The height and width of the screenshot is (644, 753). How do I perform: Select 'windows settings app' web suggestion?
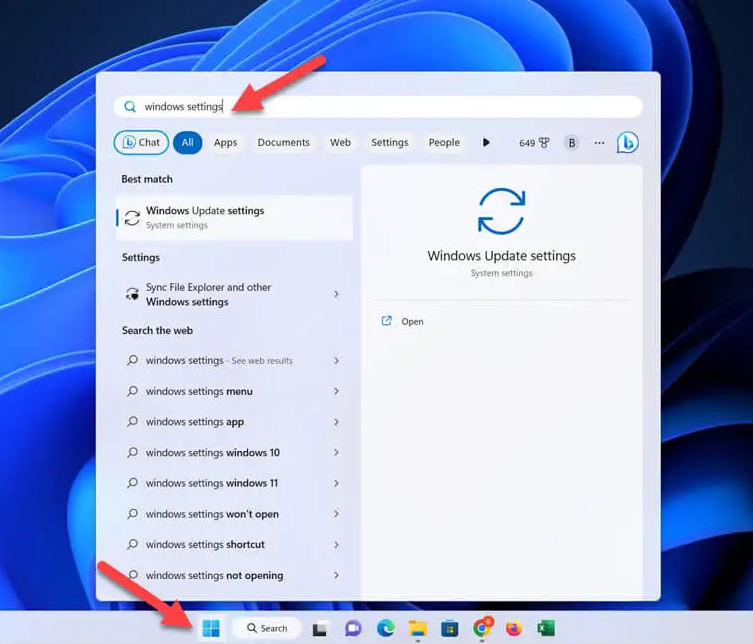point(234,422)
